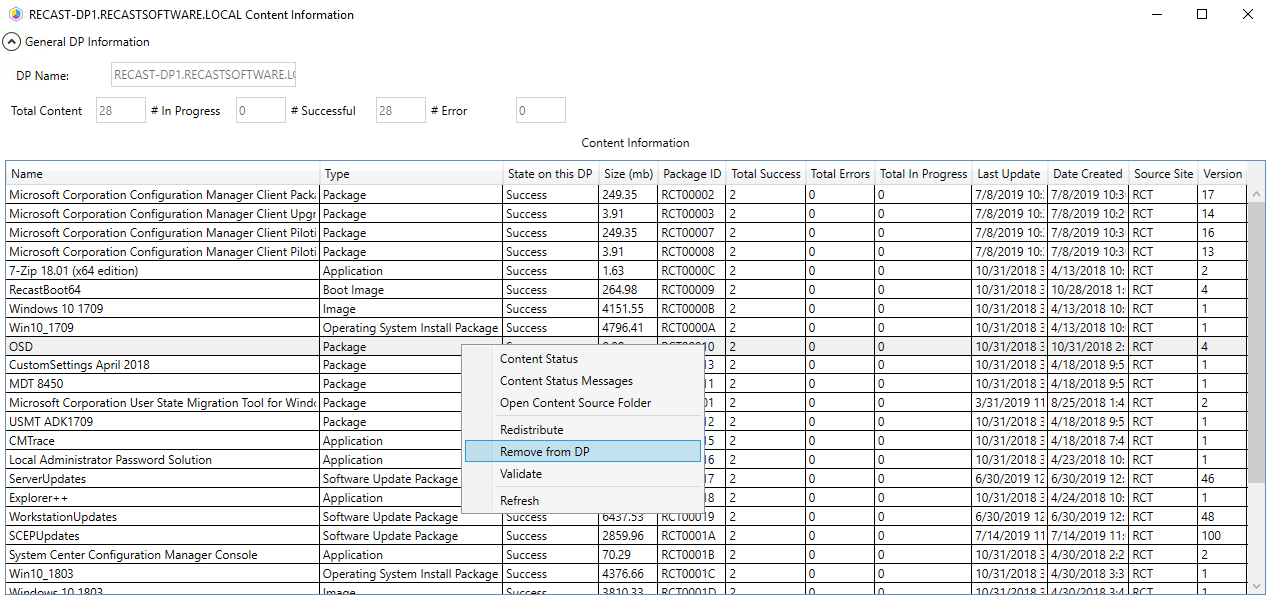The image size is (1270, 600).
Task: Click the # In Progress value box
Action: [x=261, y=110]
